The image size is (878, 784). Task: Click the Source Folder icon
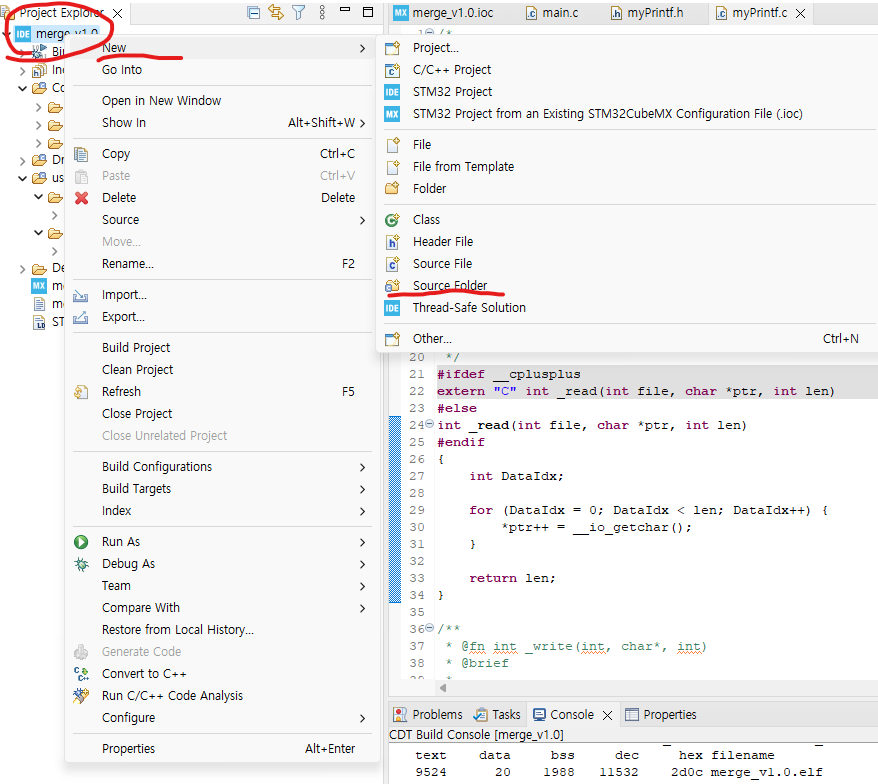click(393, 286)
